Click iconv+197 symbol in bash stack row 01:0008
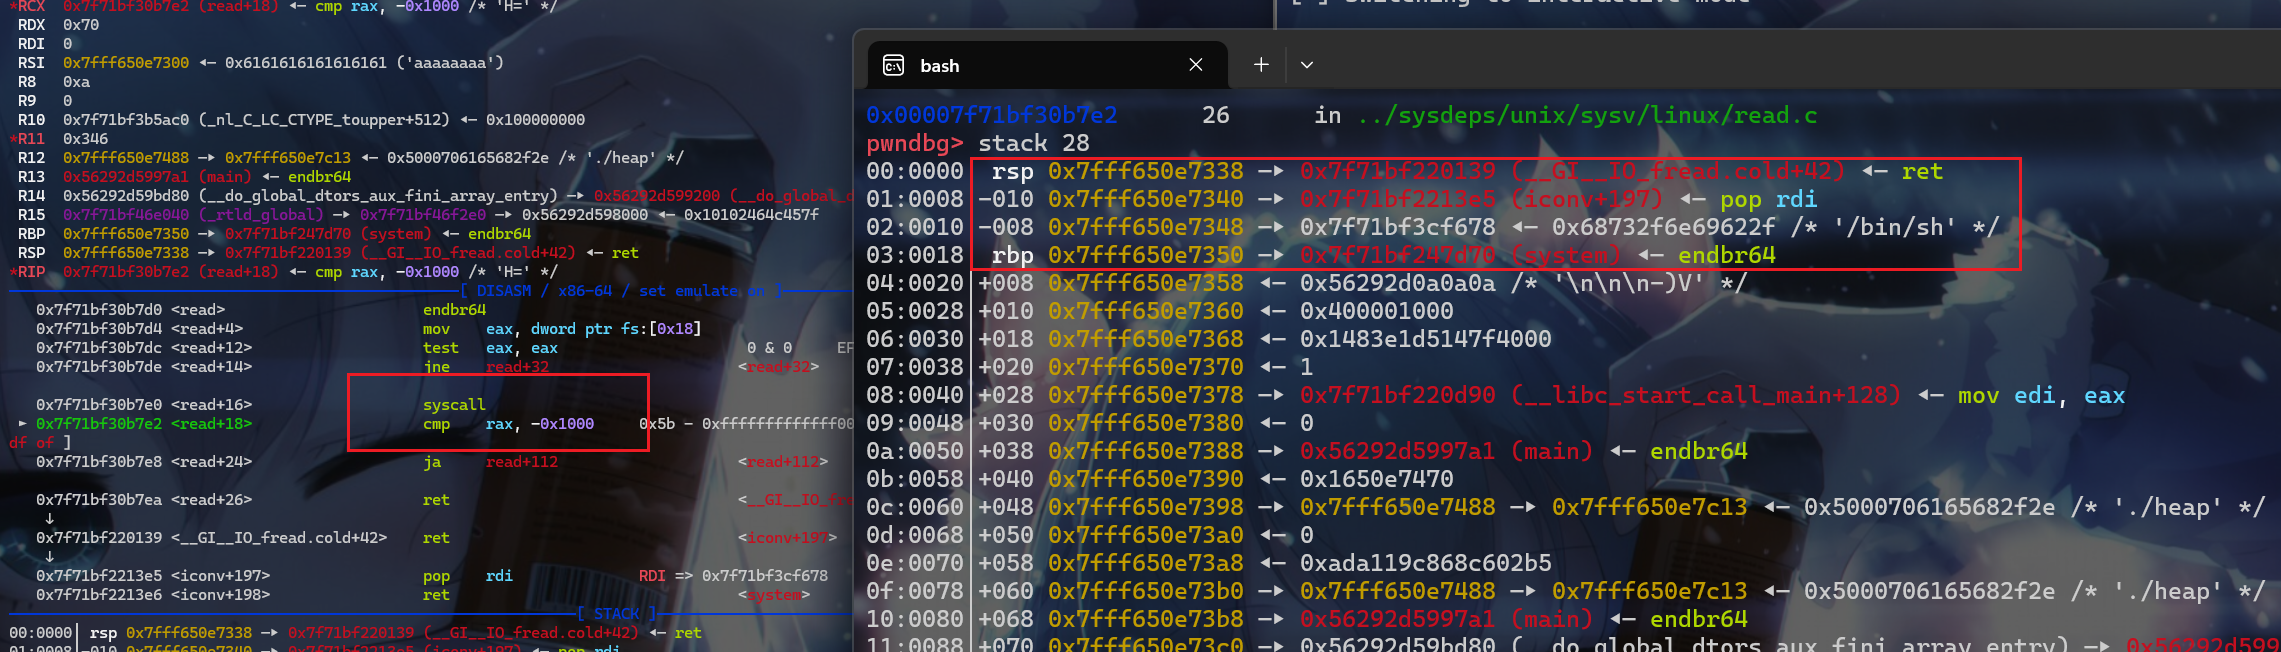This screenshot has width=2281, height=652. coord(1587,199)
